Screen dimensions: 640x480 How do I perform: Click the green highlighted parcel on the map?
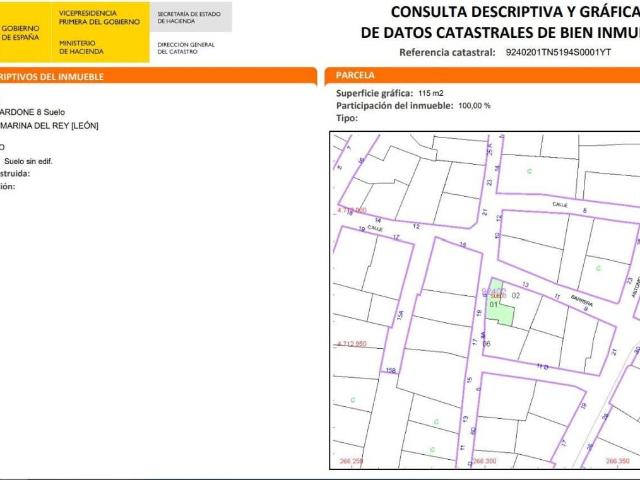pos(503,313)
